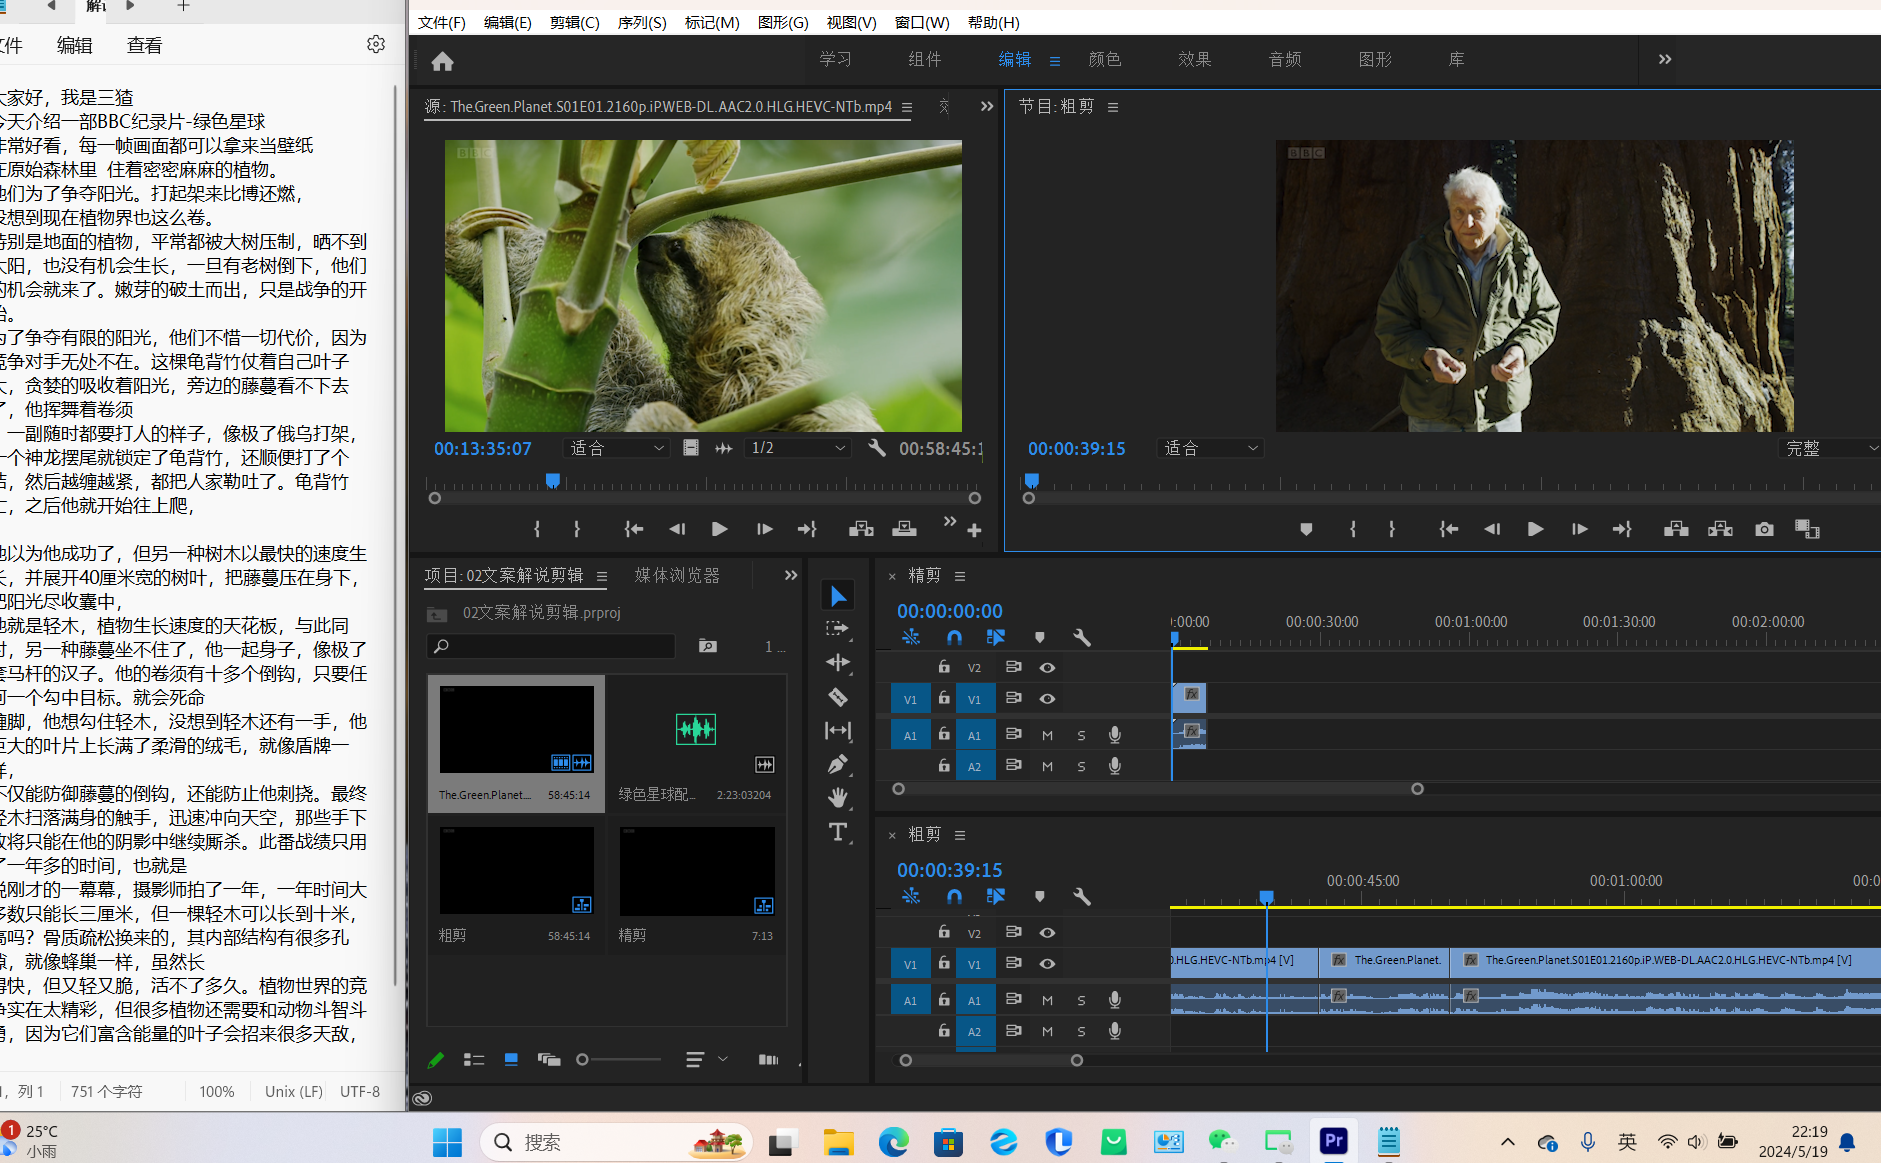Screen dimensions: 1881x1163
Task: Click the Home icon in Premiere
Action: [x=442, y=62]
